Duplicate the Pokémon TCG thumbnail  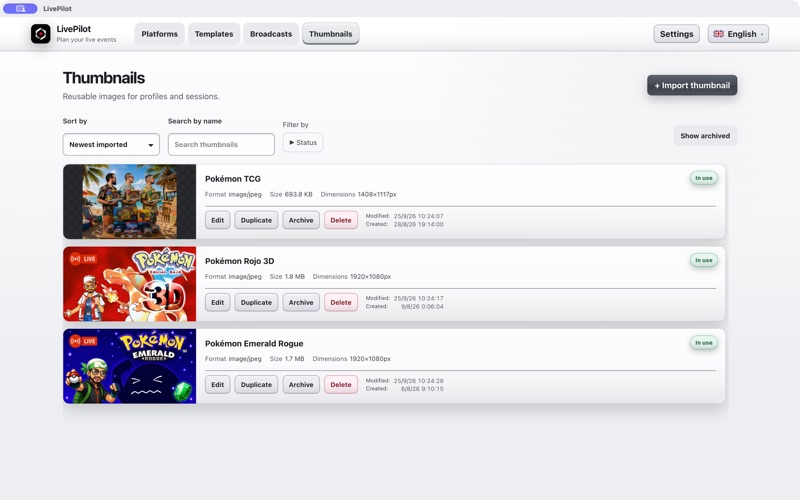(256, 220)
